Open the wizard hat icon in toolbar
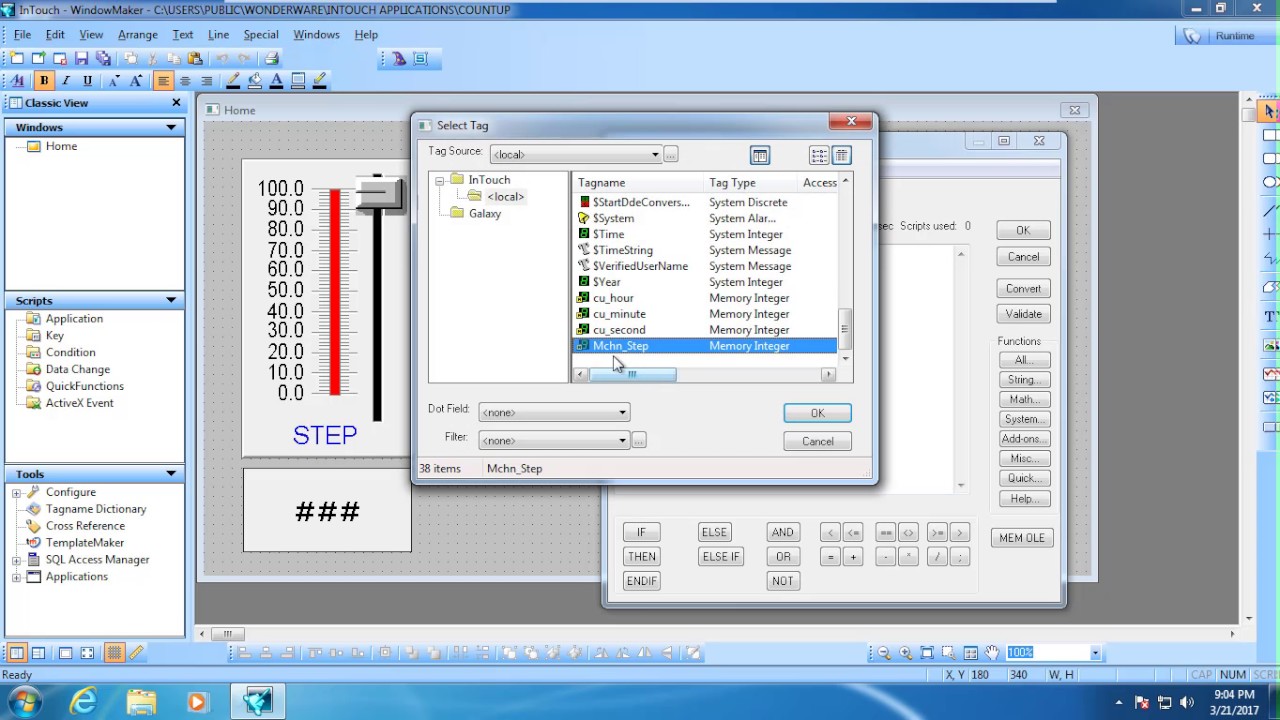Screen dimensions: 1280x720 point(399,59)
